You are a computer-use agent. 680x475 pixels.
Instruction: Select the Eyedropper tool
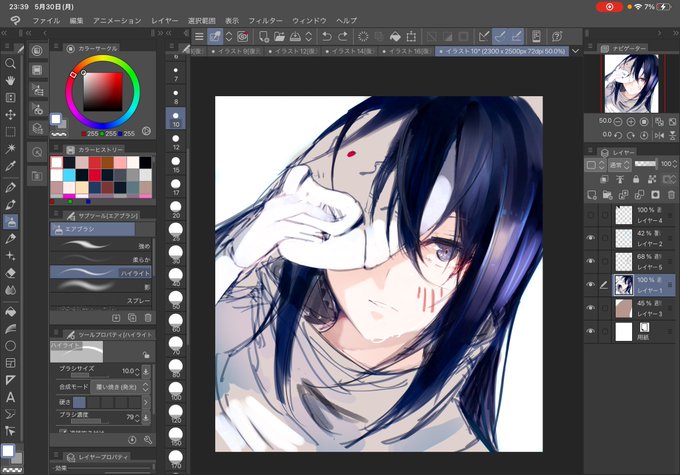click(x=10, y=166)
